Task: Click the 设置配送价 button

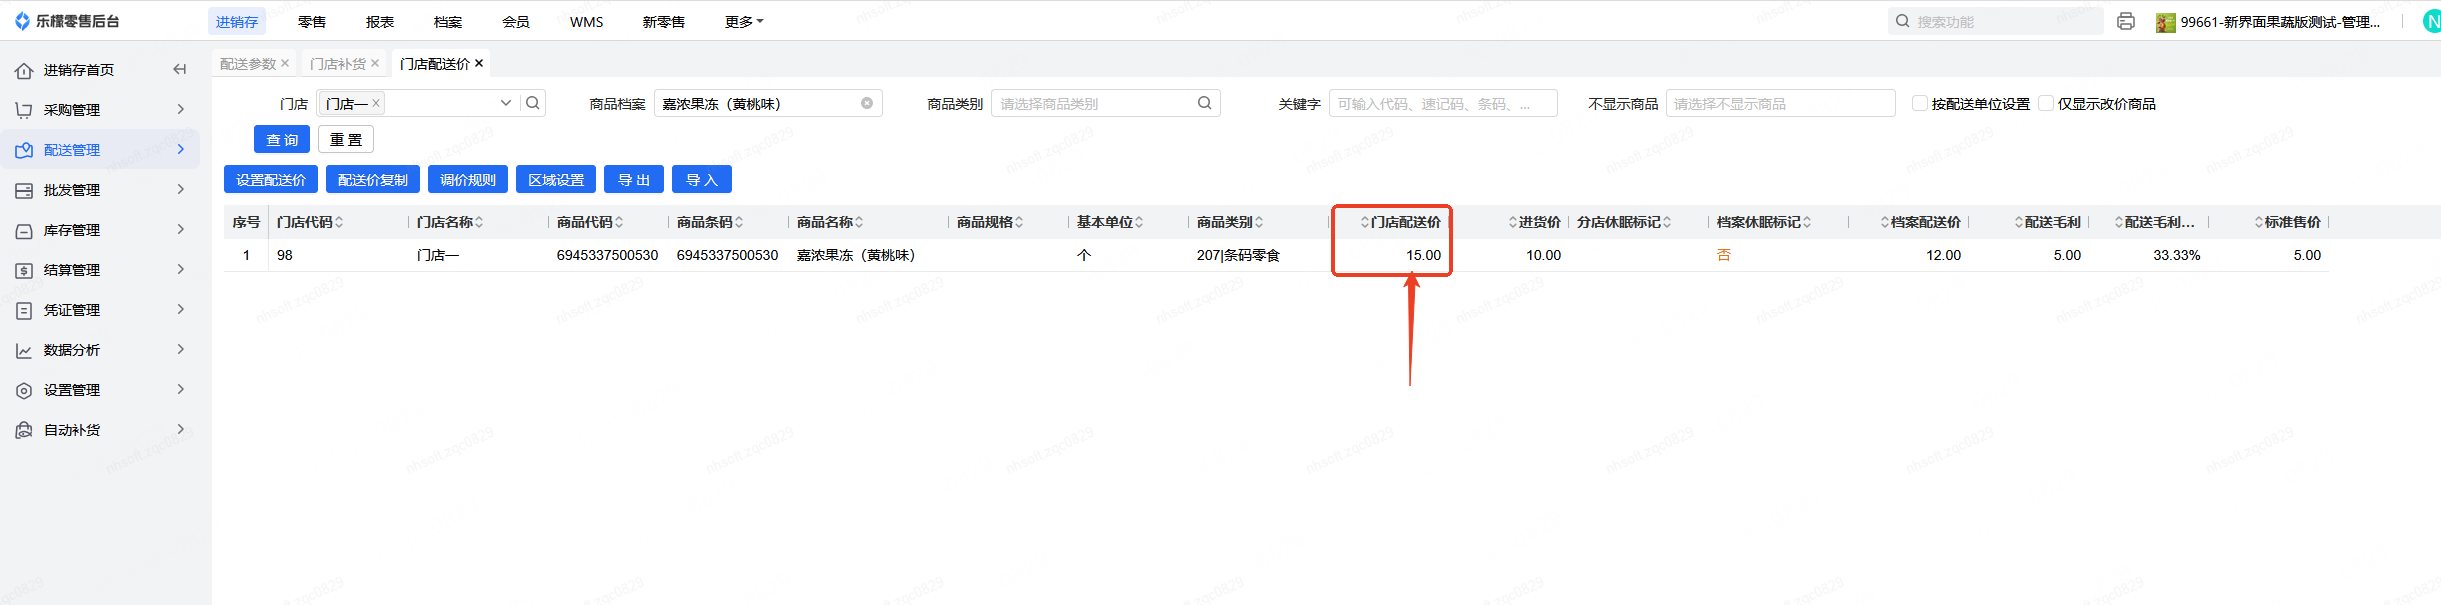Action: coord(271,179)
